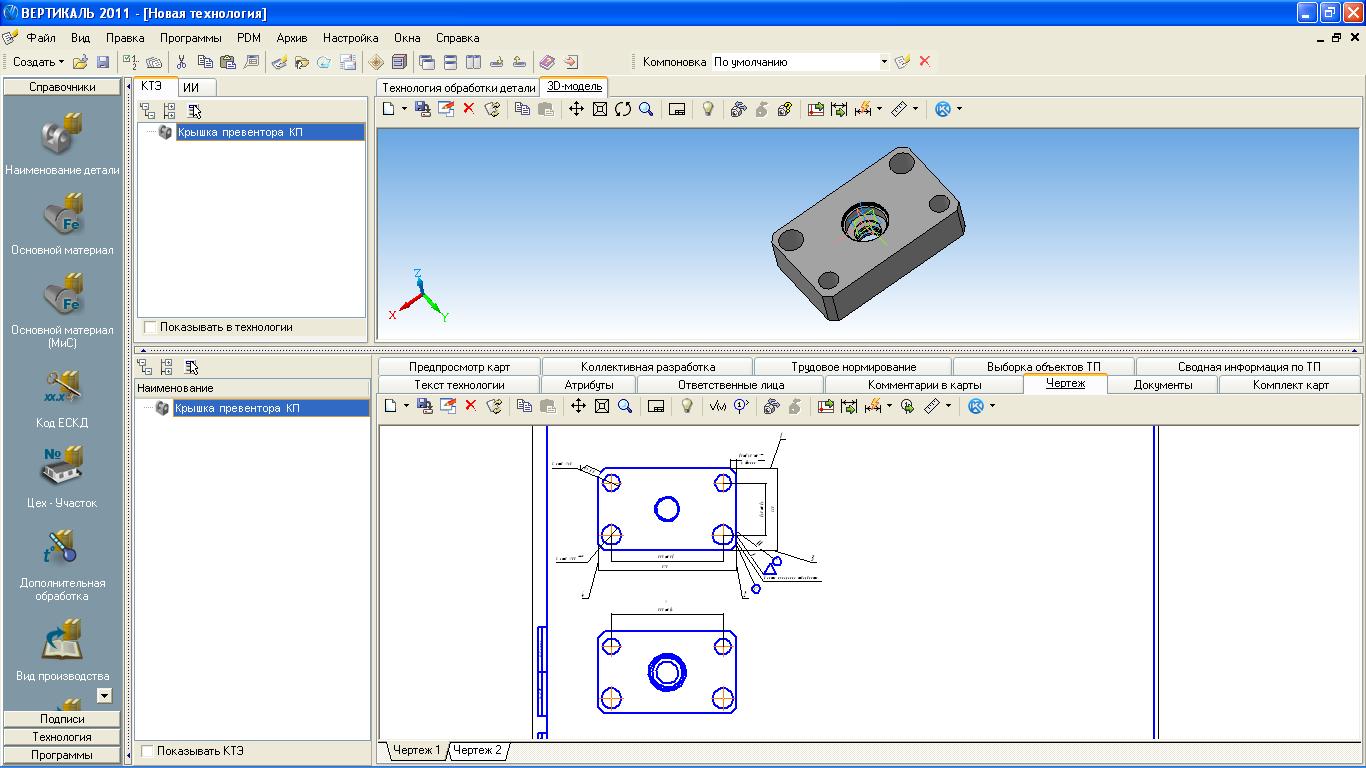Image resolution: width=1366 pixels, height=768 pixels.
Task: Open KOMPAS logo dropdown arrow in Чертеж toolbar
Action: [992, 406]
